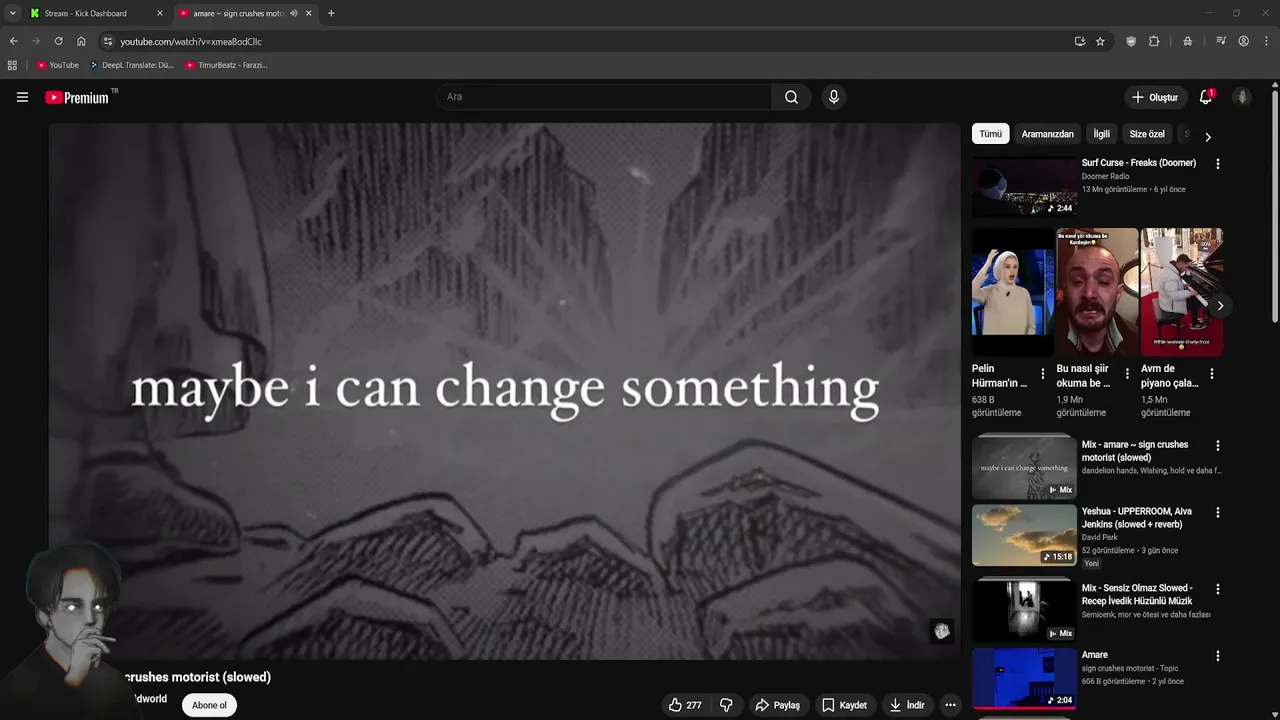Open Yeshua UPPERROOM video thumbnail
Image resolution: width=1280 pixels, height=720 pixels.
click(1024, 535)
